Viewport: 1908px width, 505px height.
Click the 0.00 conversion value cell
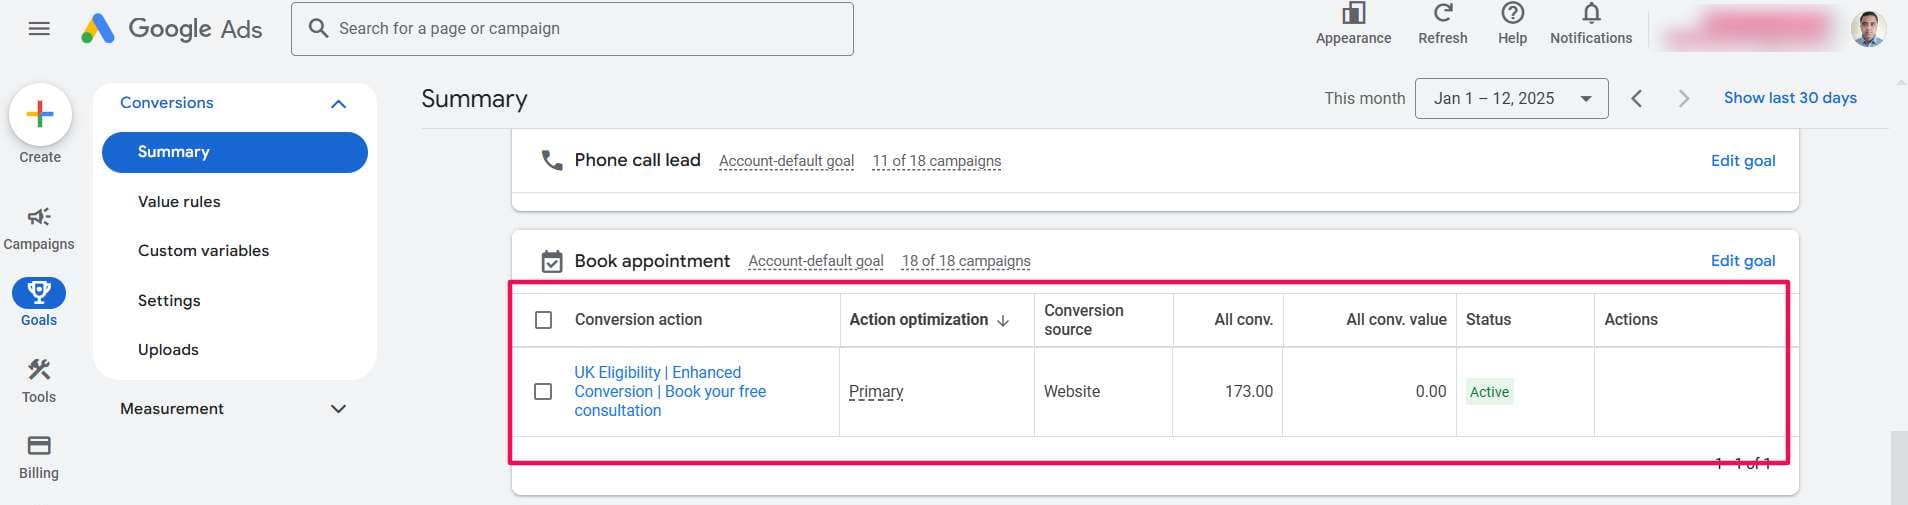(x=1431, y=391)
